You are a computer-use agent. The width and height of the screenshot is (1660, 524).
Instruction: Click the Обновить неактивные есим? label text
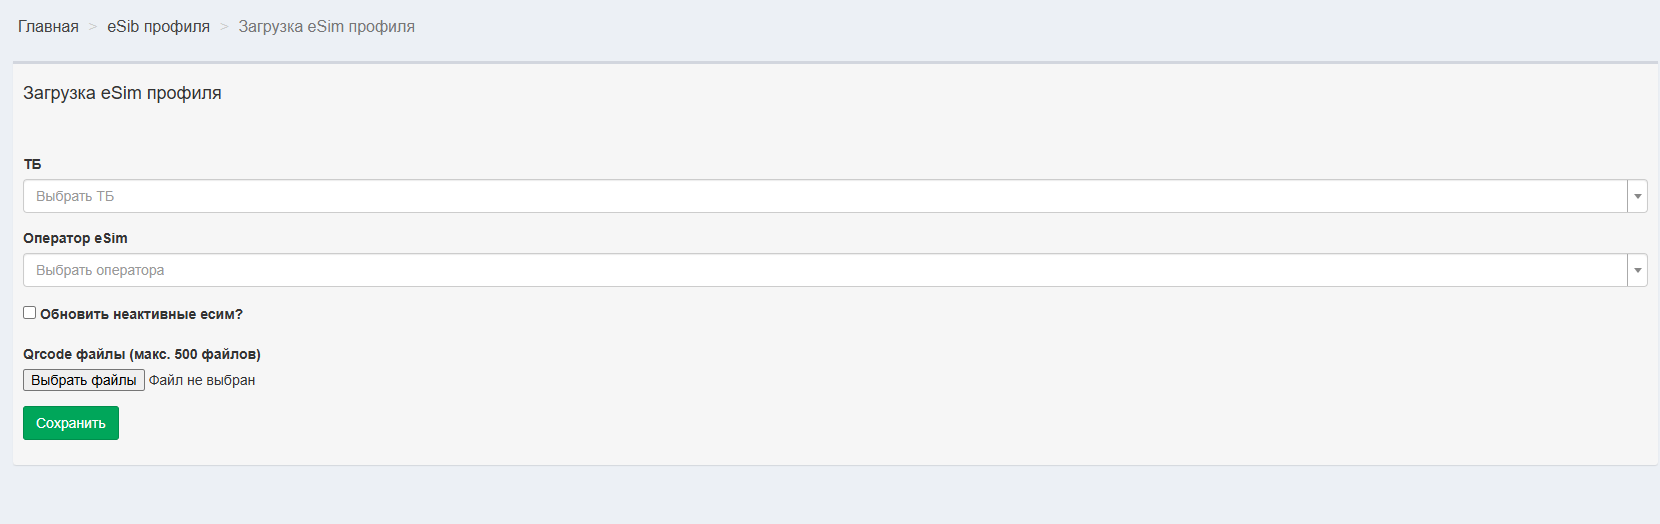(x=141, y=314)
